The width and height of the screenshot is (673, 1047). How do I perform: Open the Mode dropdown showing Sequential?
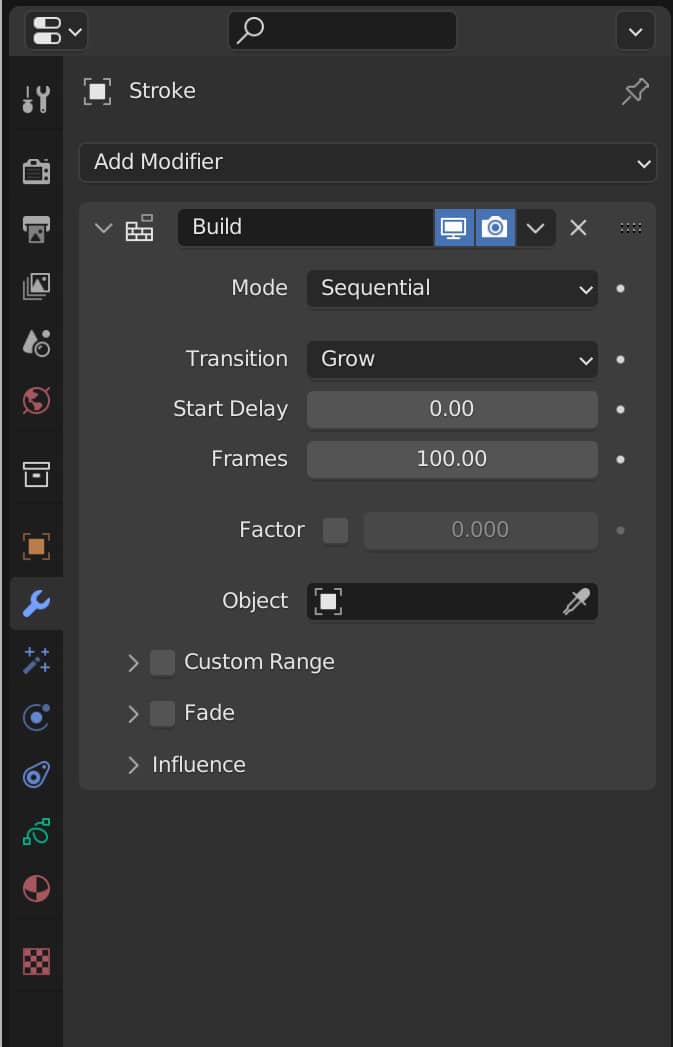451,288
